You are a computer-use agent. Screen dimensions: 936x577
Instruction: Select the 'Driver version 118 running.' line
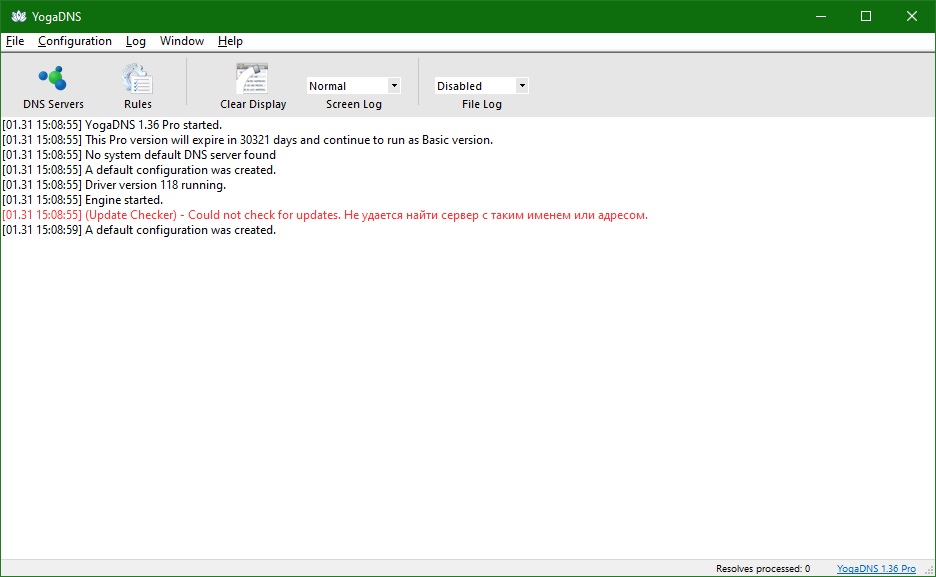click(113, 185)
